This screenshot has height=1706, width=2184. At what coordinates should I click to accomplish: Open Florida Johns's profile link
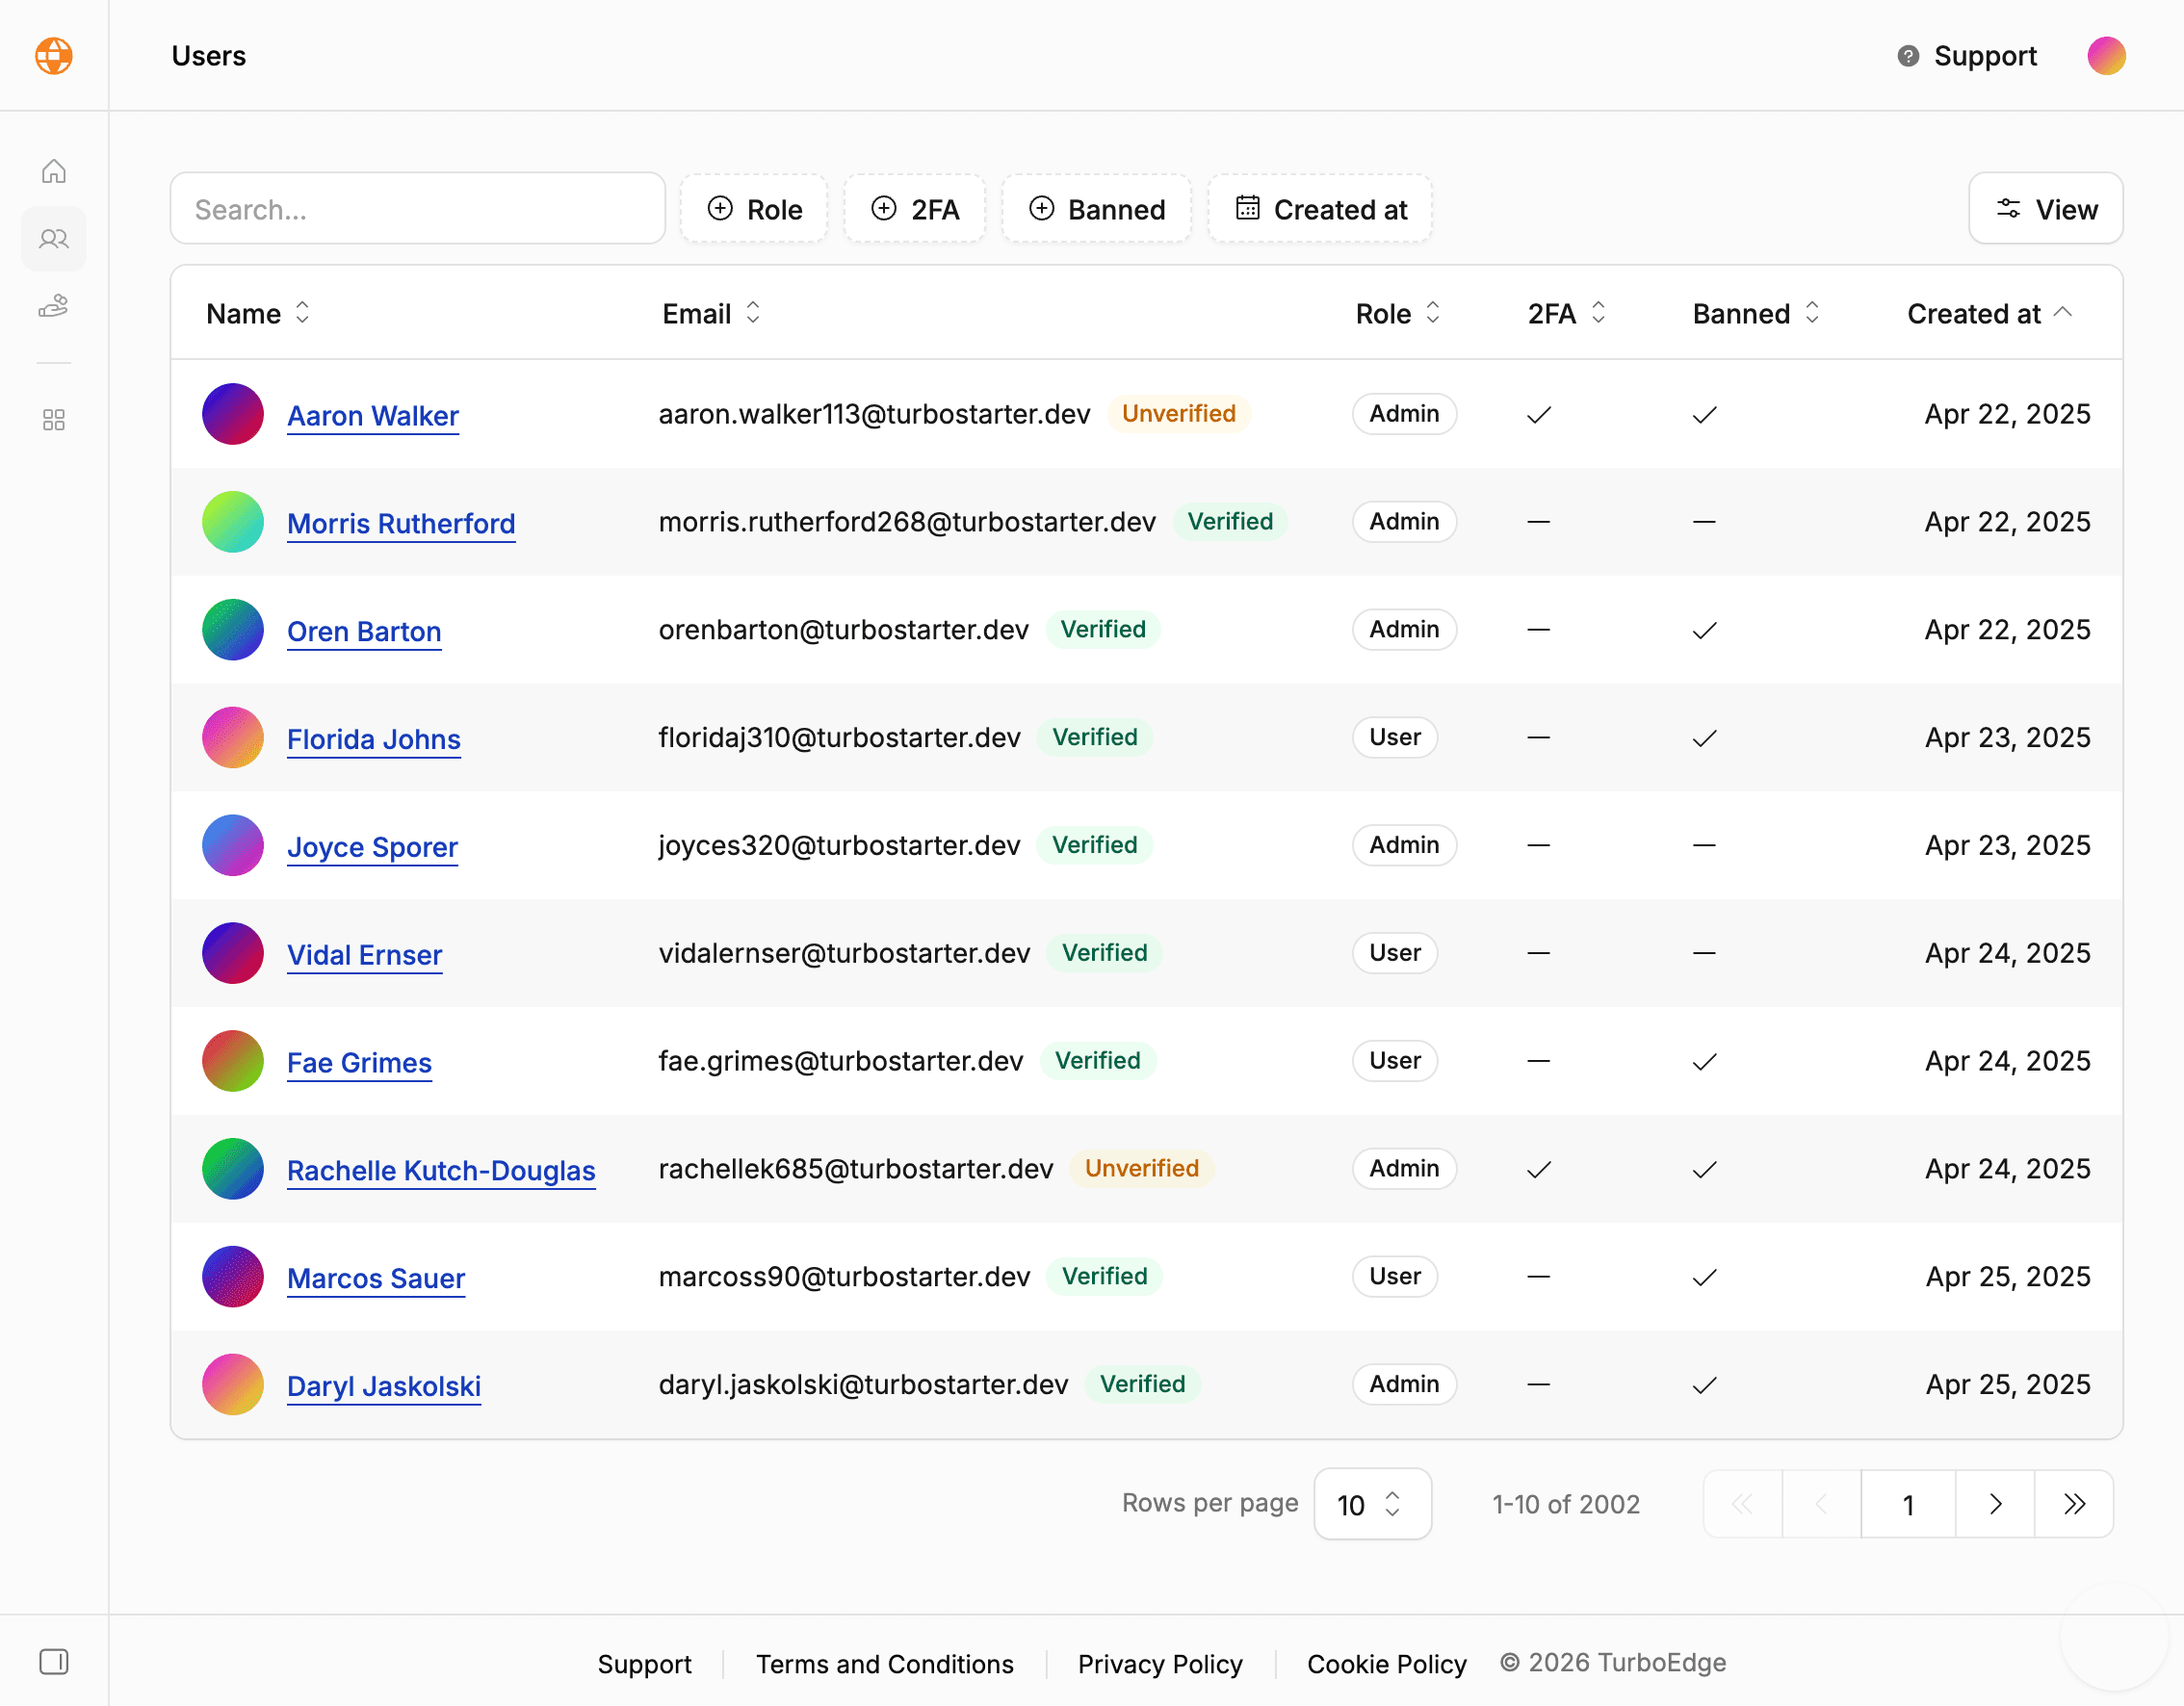click(x=374, y=740)
